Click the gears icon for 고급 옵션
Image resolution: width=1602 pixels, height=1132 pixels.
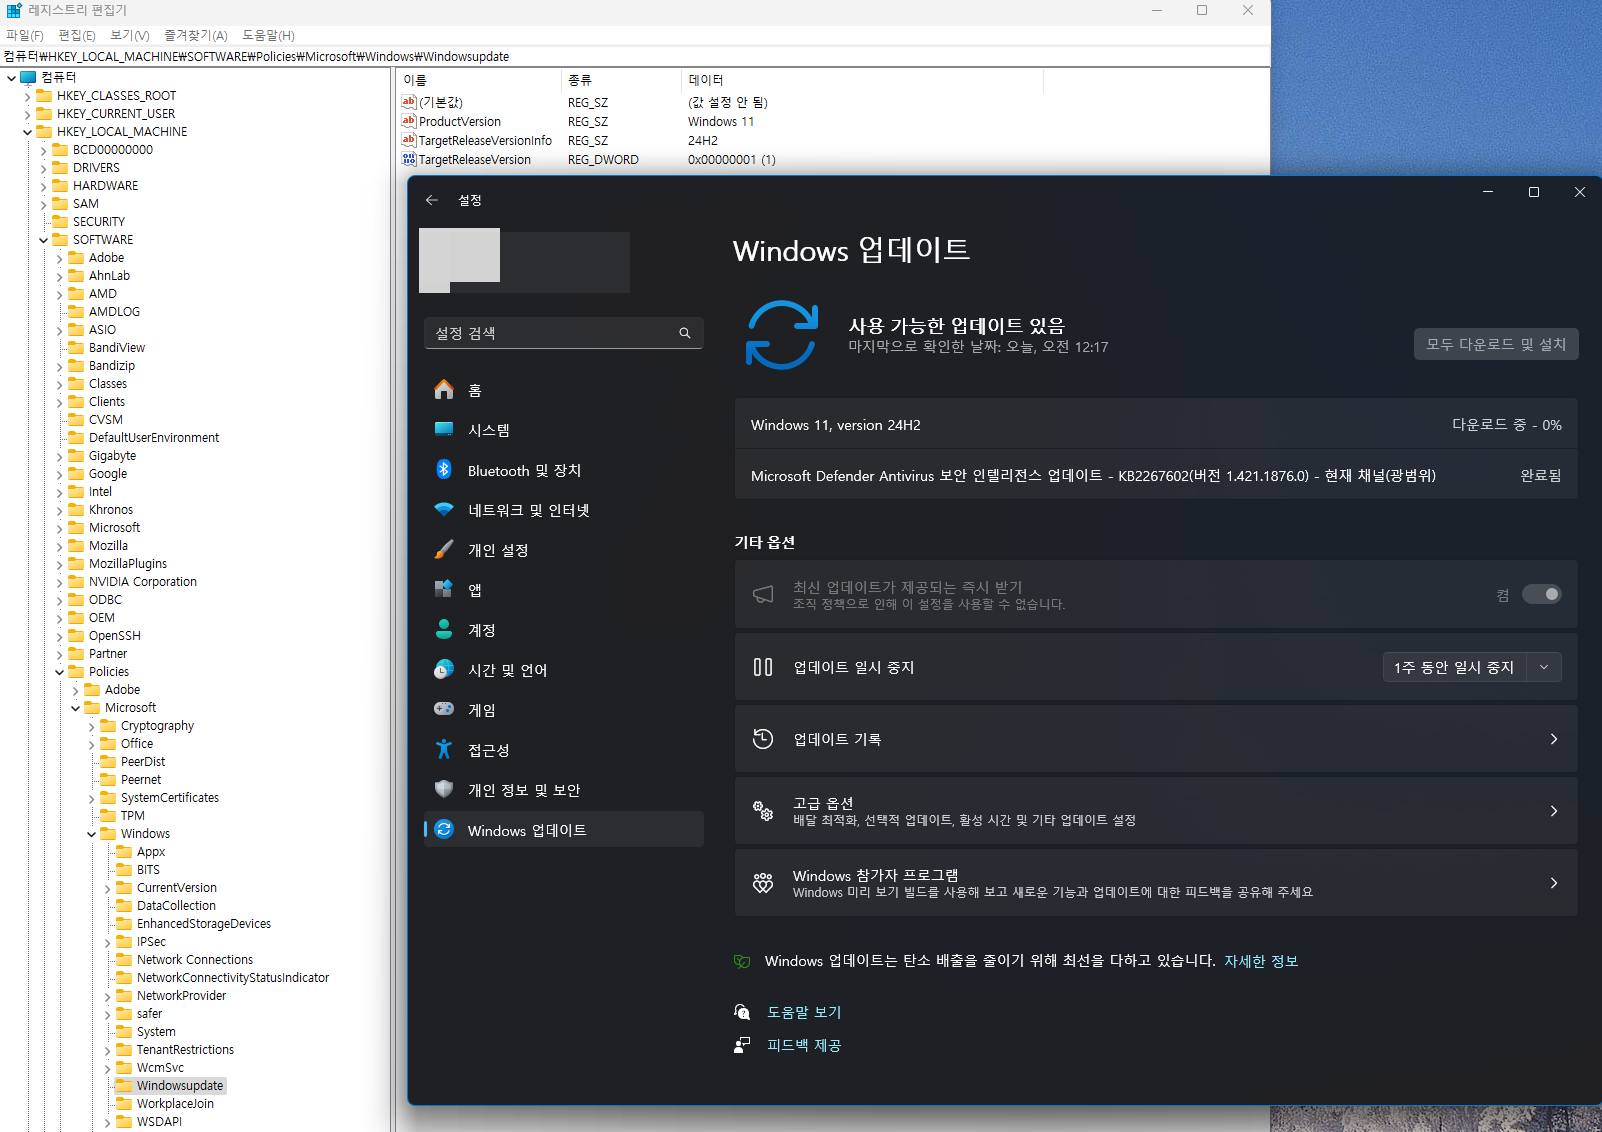click(x=763, y=810)
